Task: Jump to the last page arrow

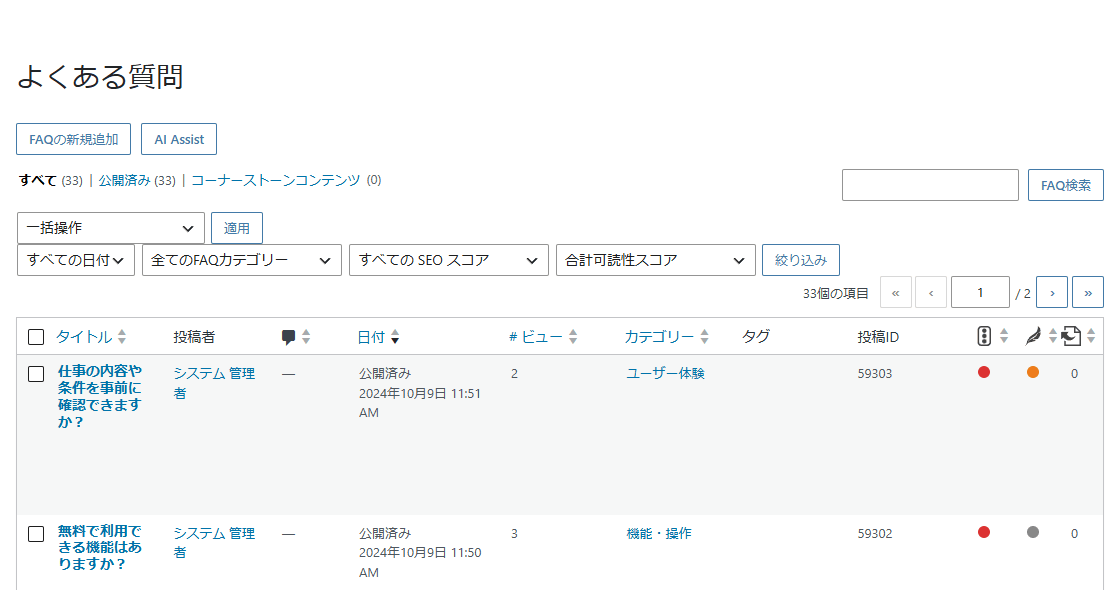Action: [x=1088, y=292]
